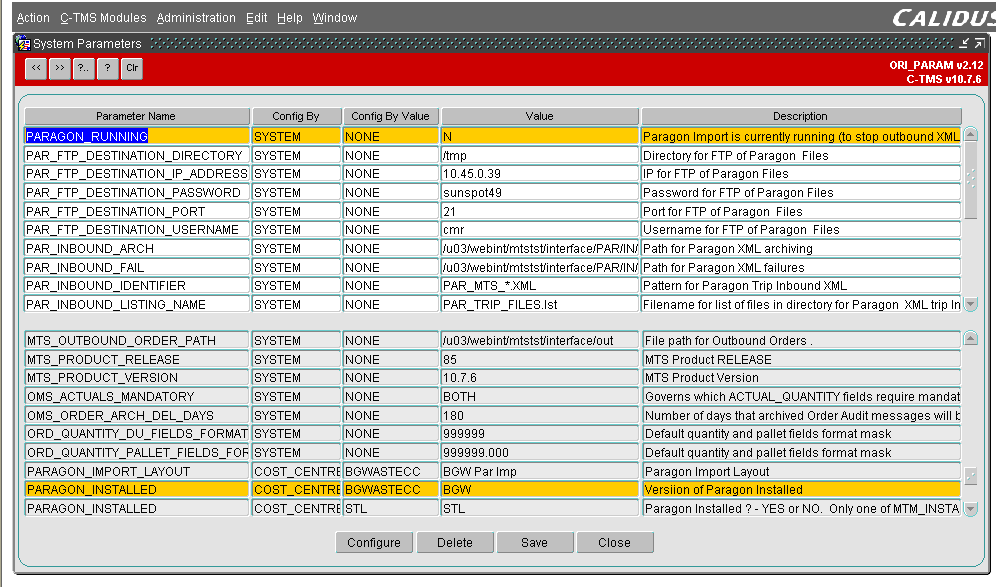Click the Value column header

[540, 116]
